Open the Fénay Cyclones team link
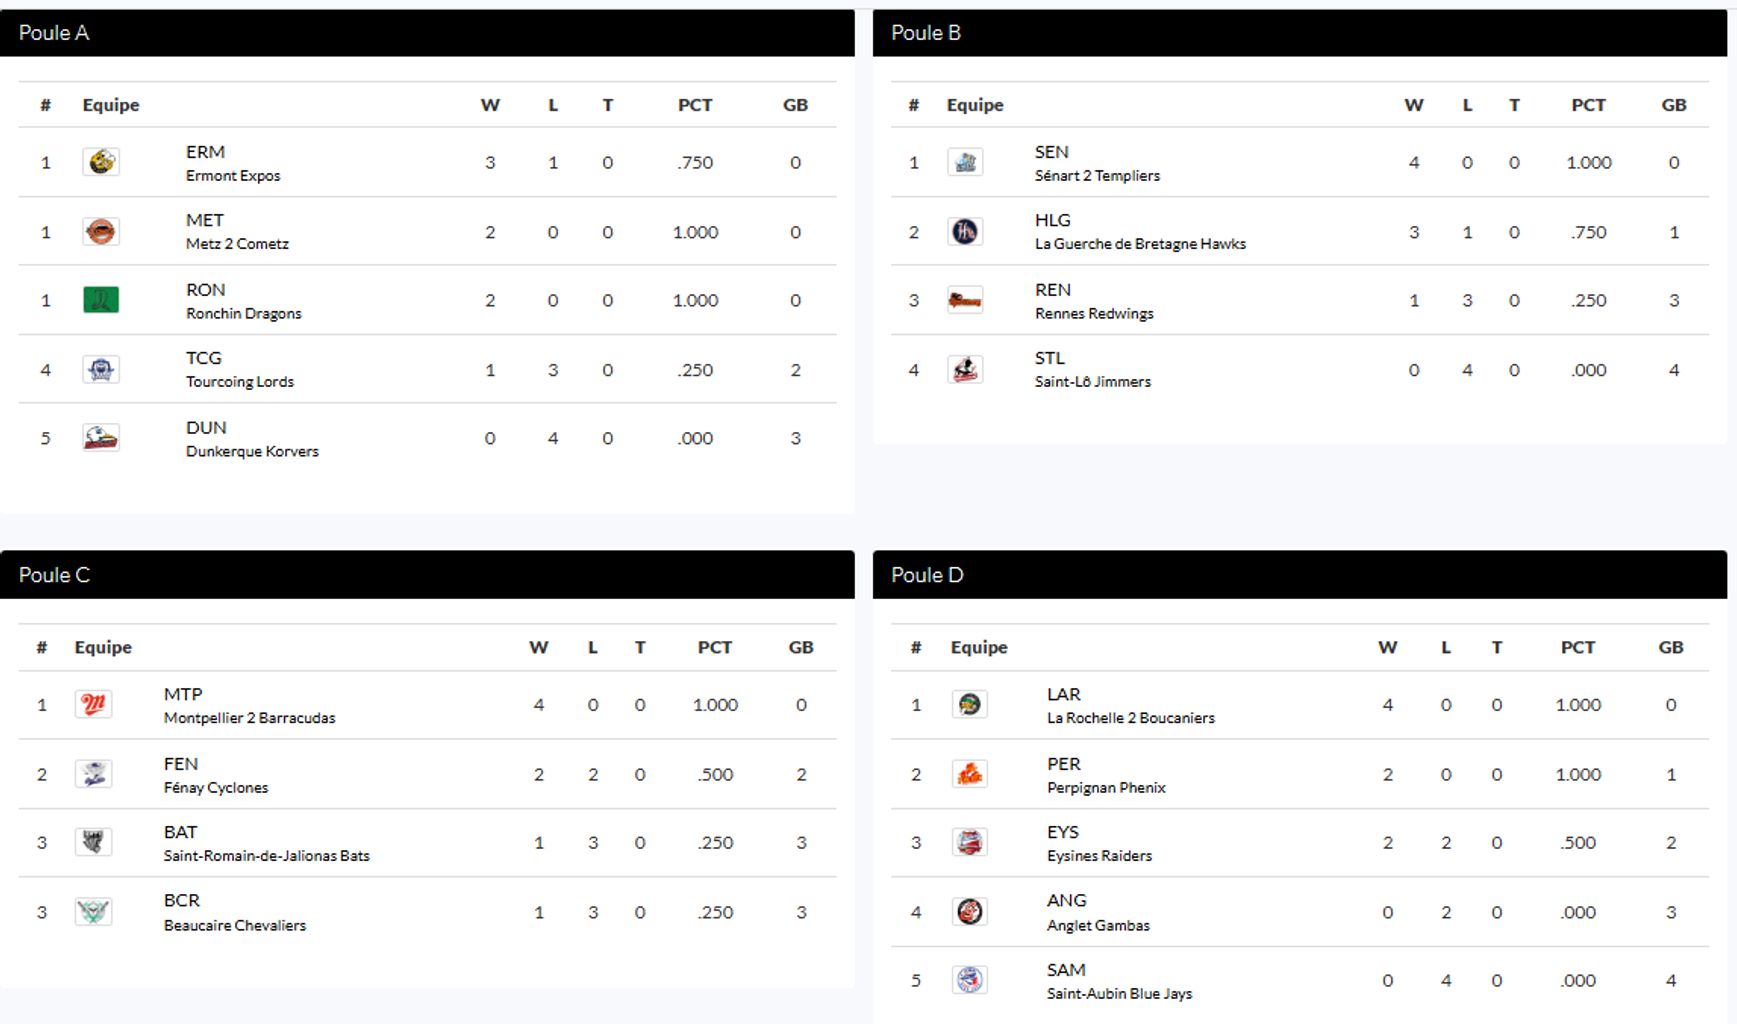This screenshot has width=1737, height=1024. click(x=216, y=787)
